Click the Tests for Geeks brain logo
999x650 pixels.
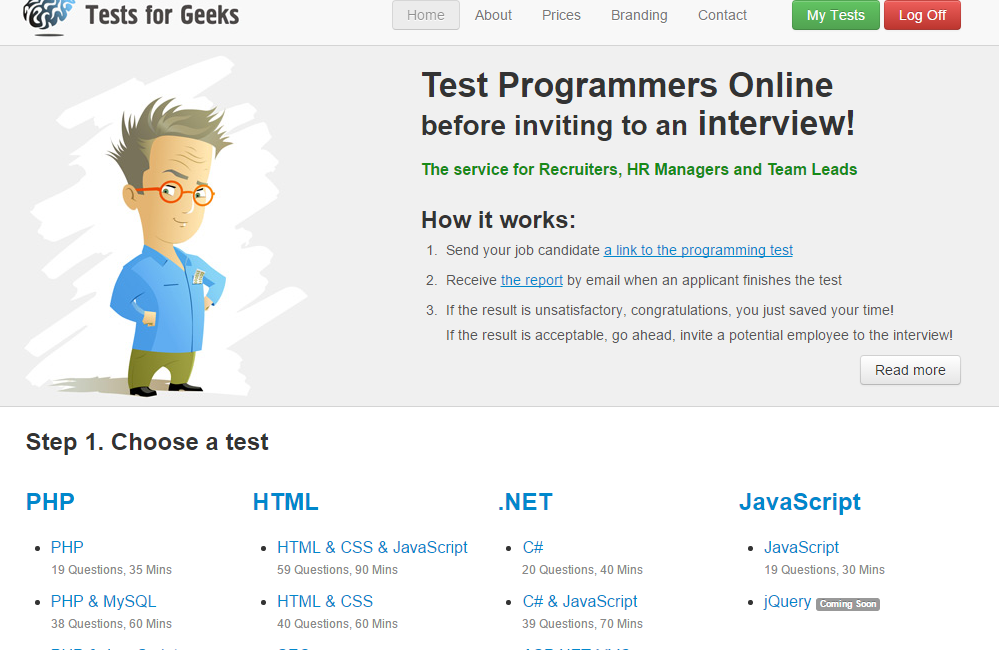(48, 16)
